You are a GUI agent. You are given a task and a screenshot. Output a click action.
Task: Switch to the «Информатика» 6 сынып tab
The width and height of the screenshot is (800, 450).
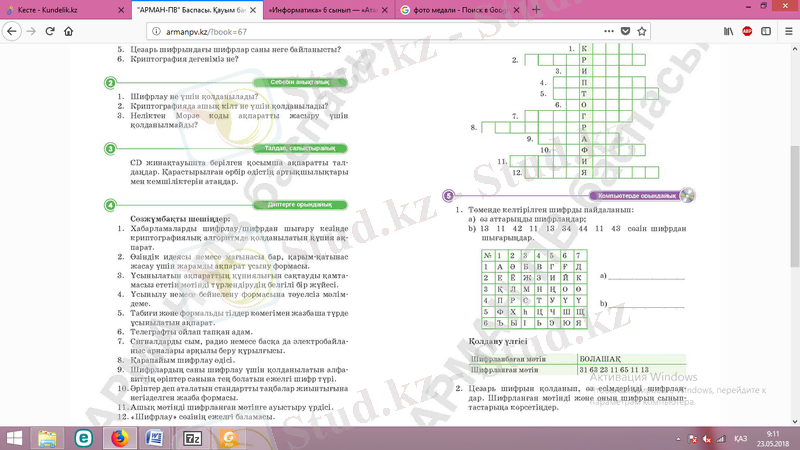coord(320,9)
